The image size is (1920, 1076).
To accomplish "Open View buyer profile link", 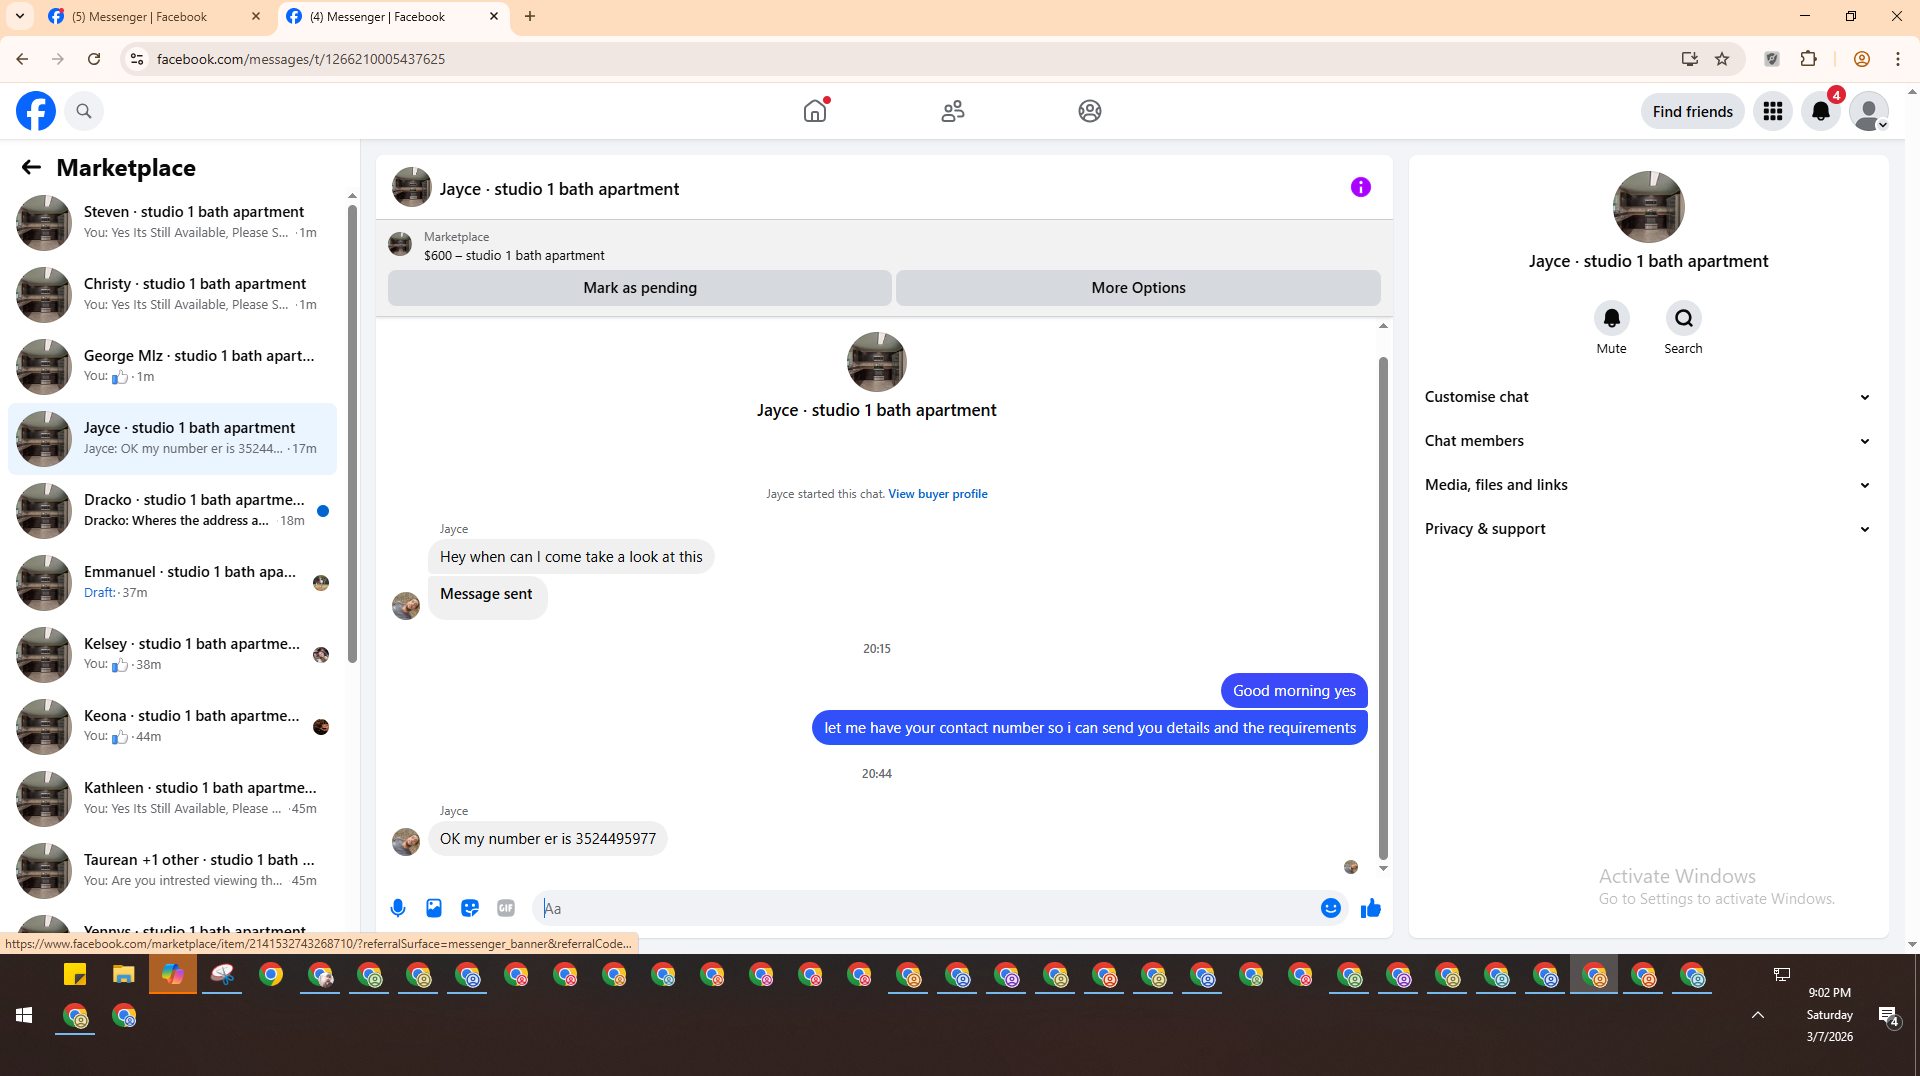I will pyautogui.click(x=937, y=494).
